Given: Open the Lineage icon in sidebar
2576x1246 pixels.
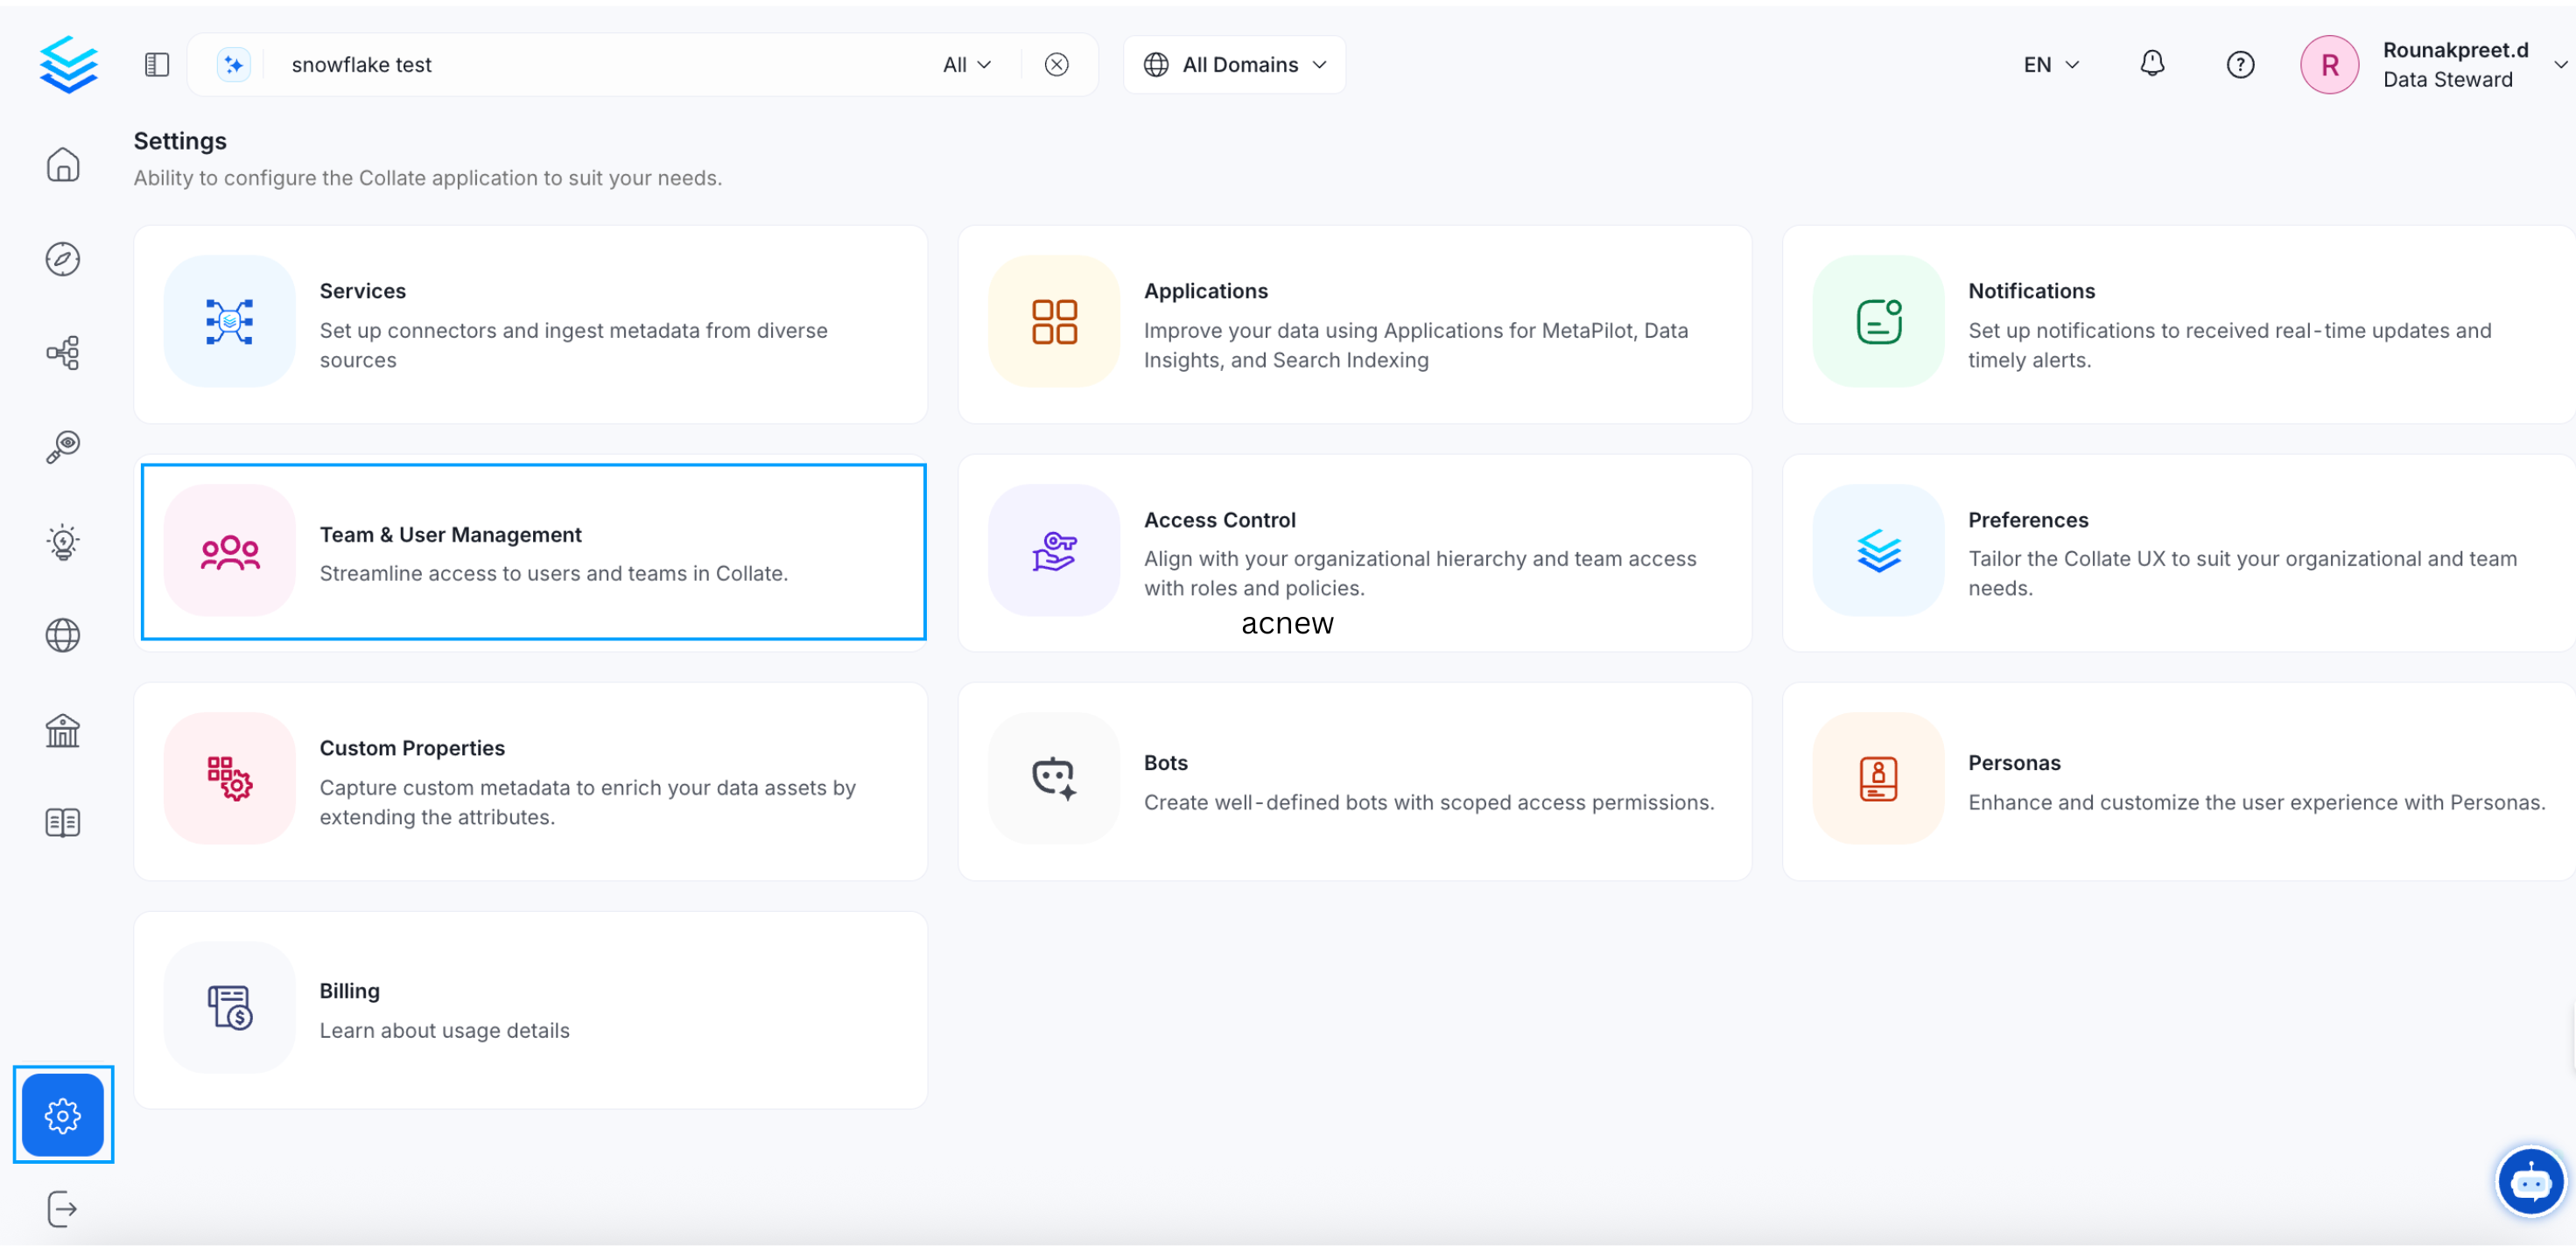Looking at the screenshot, I should [62, 353].
